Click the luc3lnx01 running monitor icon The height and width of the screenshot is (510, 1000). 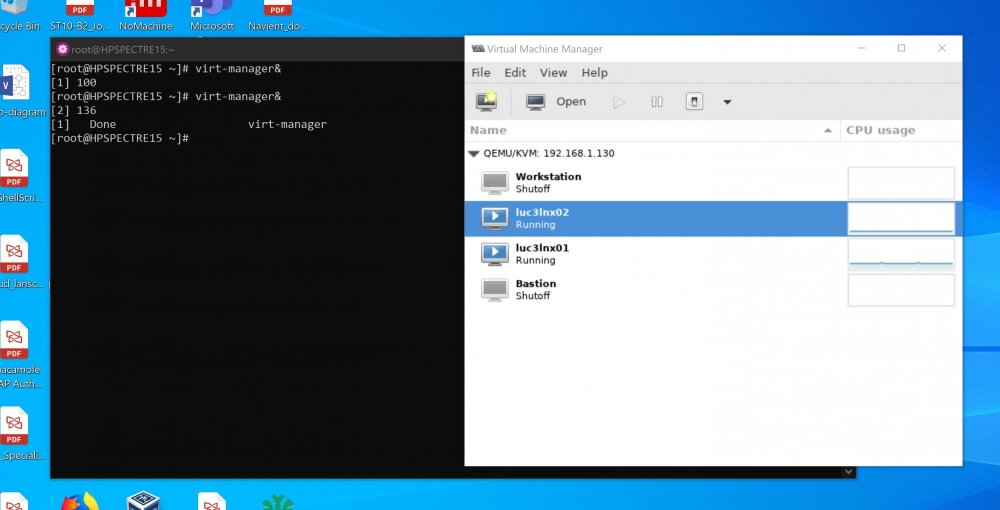pyautogui.click(x=495, y=254)
